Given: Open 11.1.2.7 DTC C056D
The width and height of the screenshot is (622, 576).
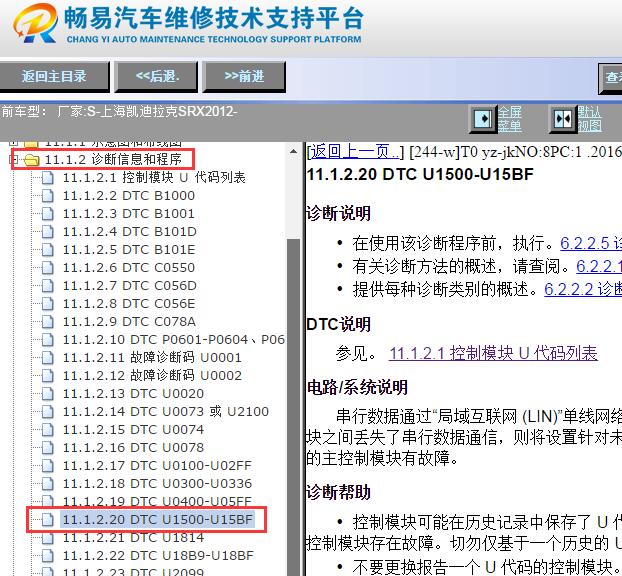Looking at the screenshot, I should (129, 286).
